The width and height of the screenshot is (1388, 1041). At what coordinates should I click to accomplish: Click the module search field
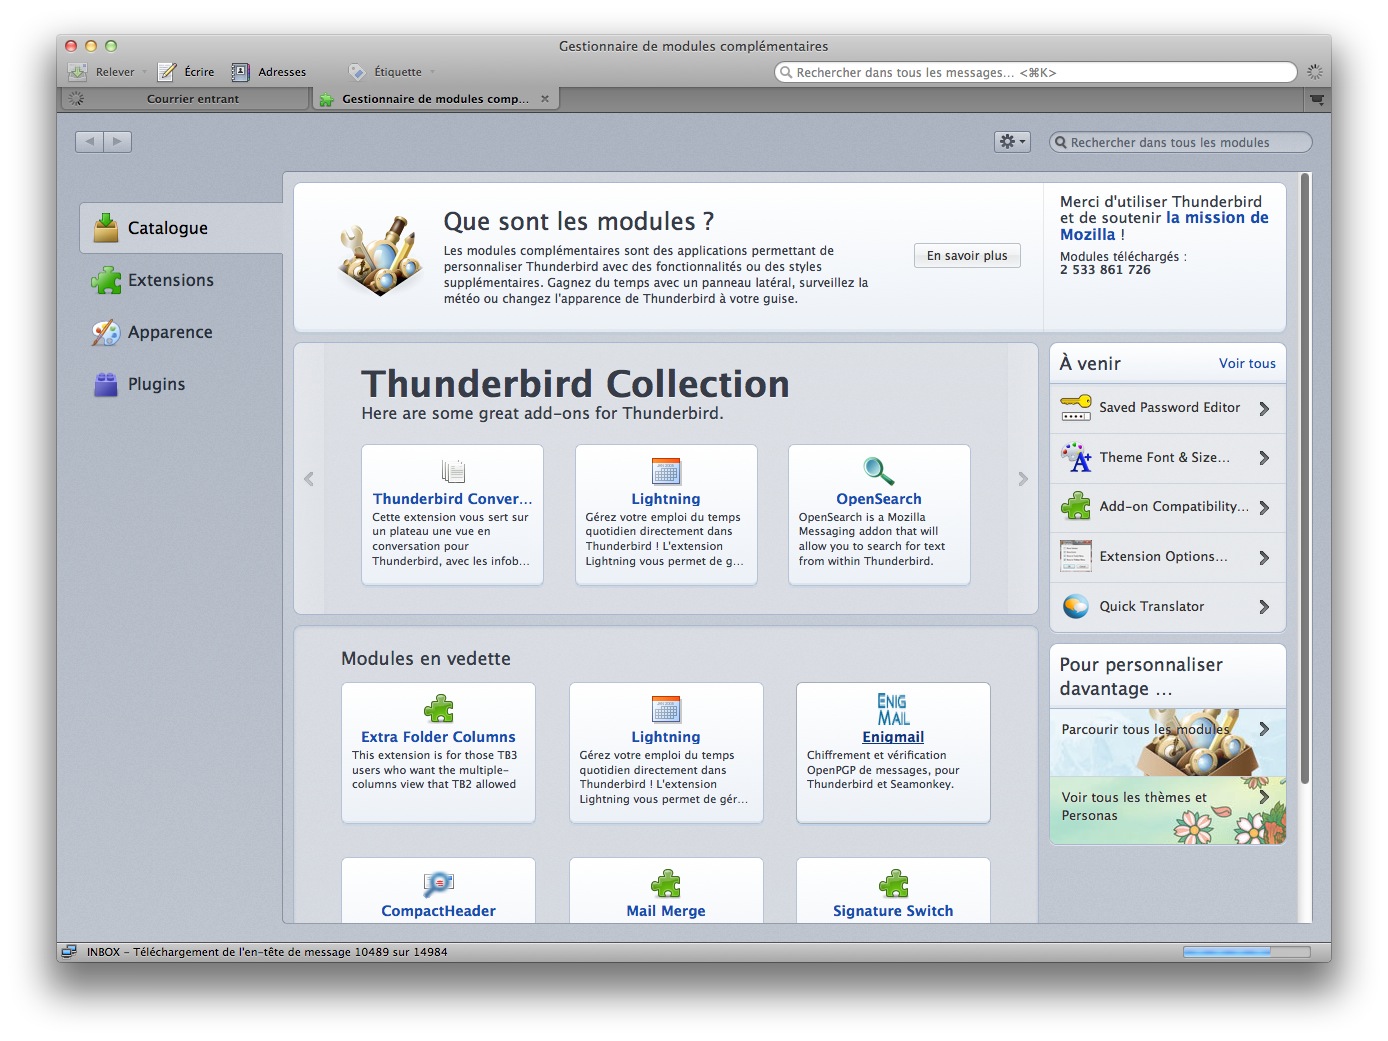[1180, 142]
